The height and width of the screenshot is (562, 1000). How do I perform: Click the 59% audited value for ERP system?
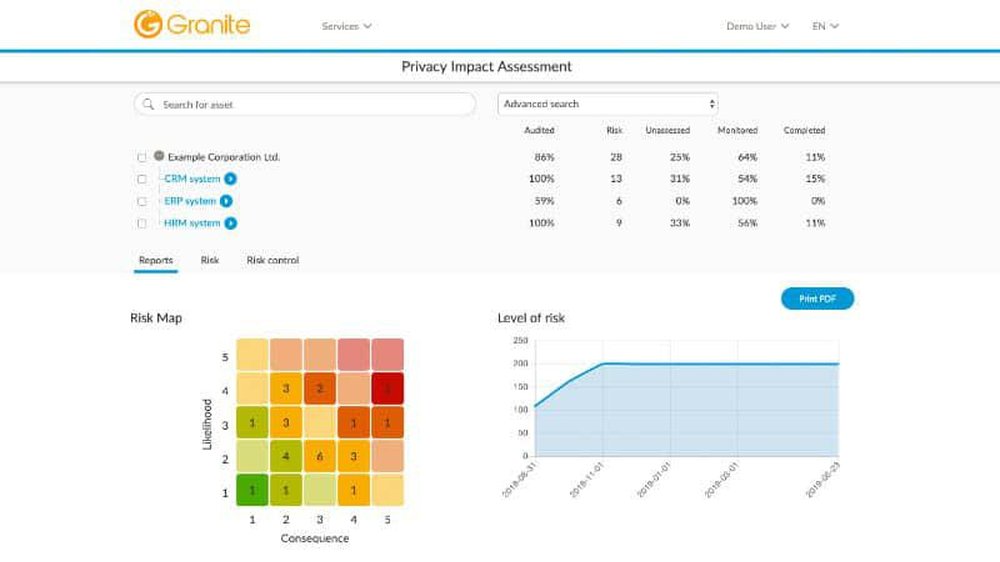[x=544, y=201]
